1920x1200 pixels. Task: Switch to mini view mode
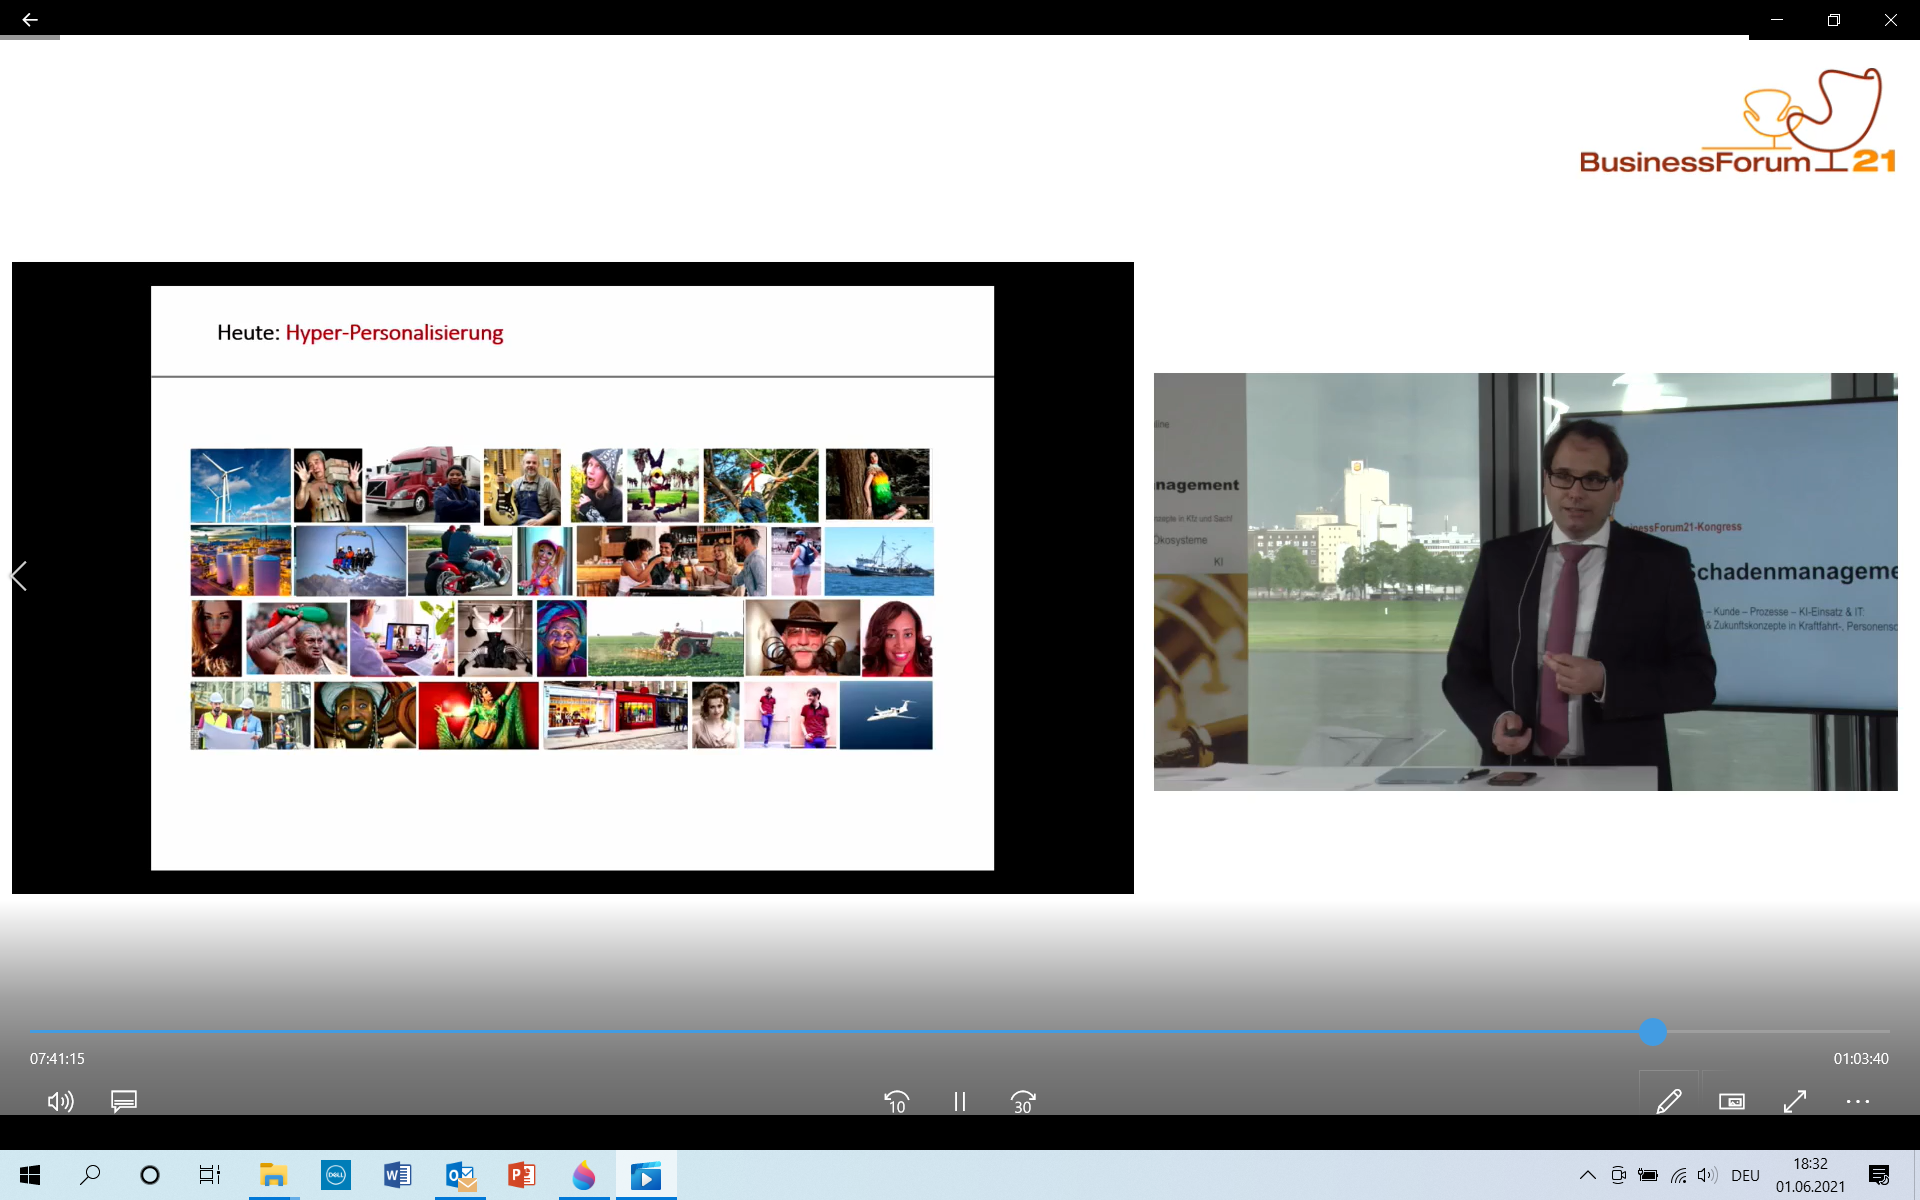tap(1731, 1101)
